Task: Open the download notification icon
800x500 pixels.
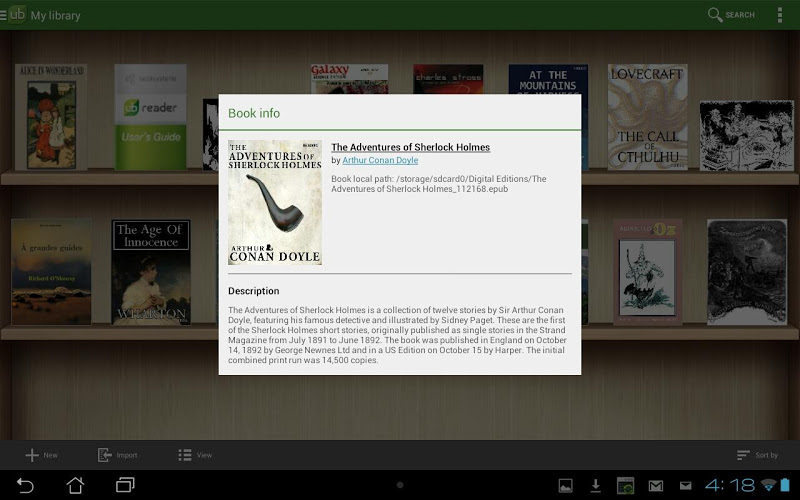Action: pyautogui.click(x=595, y=486)
